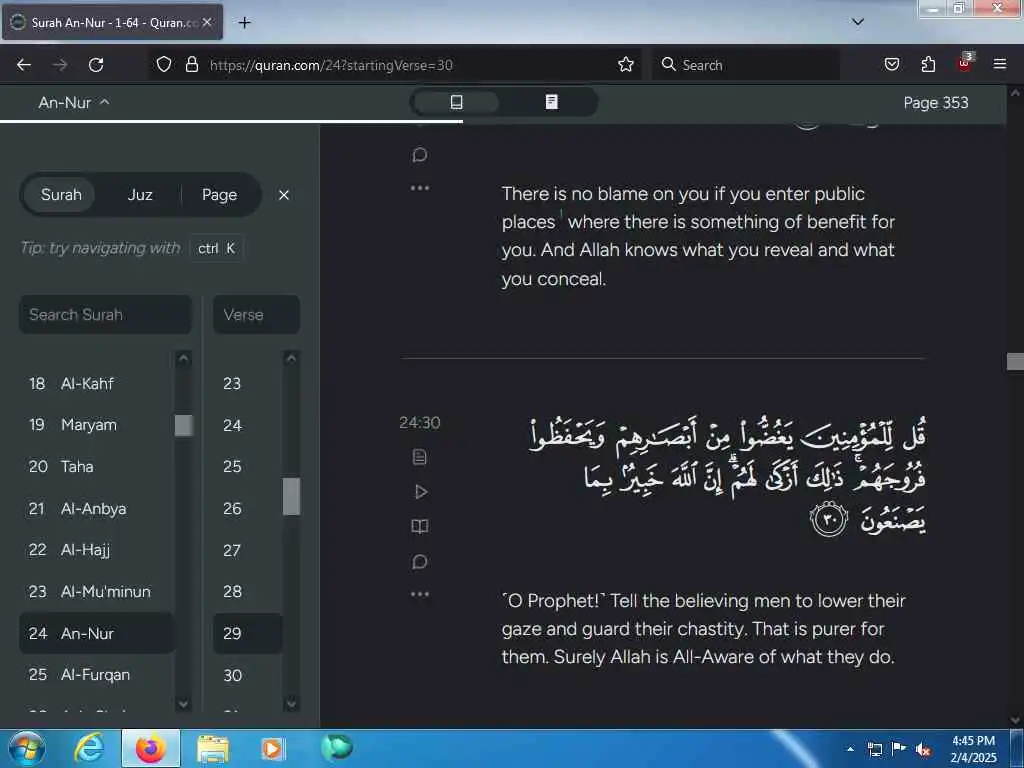Bookmark this page with the star icon
Screen dimensions: 1024x768
pos(626,64)
